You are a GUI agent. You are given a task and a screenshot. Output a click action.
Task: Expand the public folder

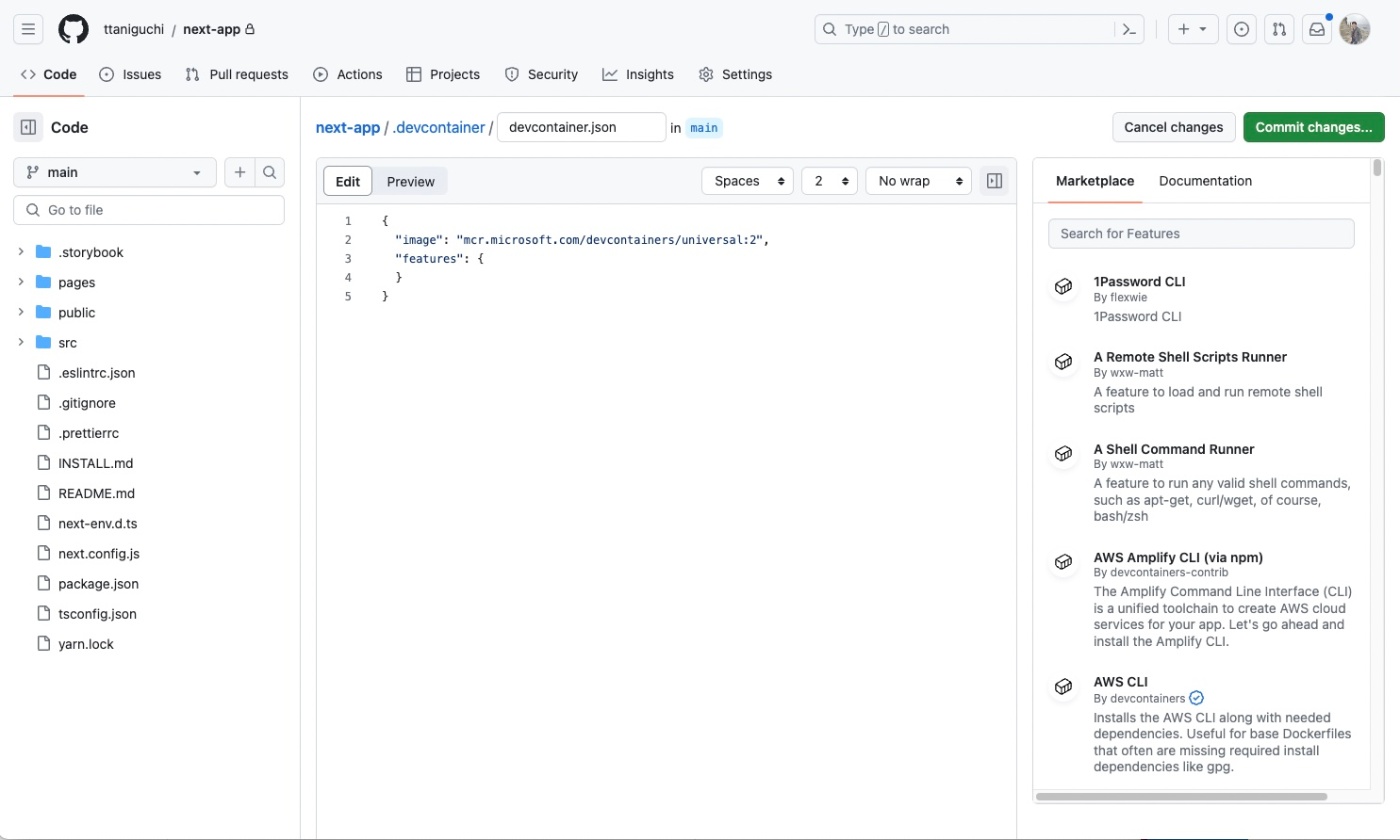[x=21, y=312]
